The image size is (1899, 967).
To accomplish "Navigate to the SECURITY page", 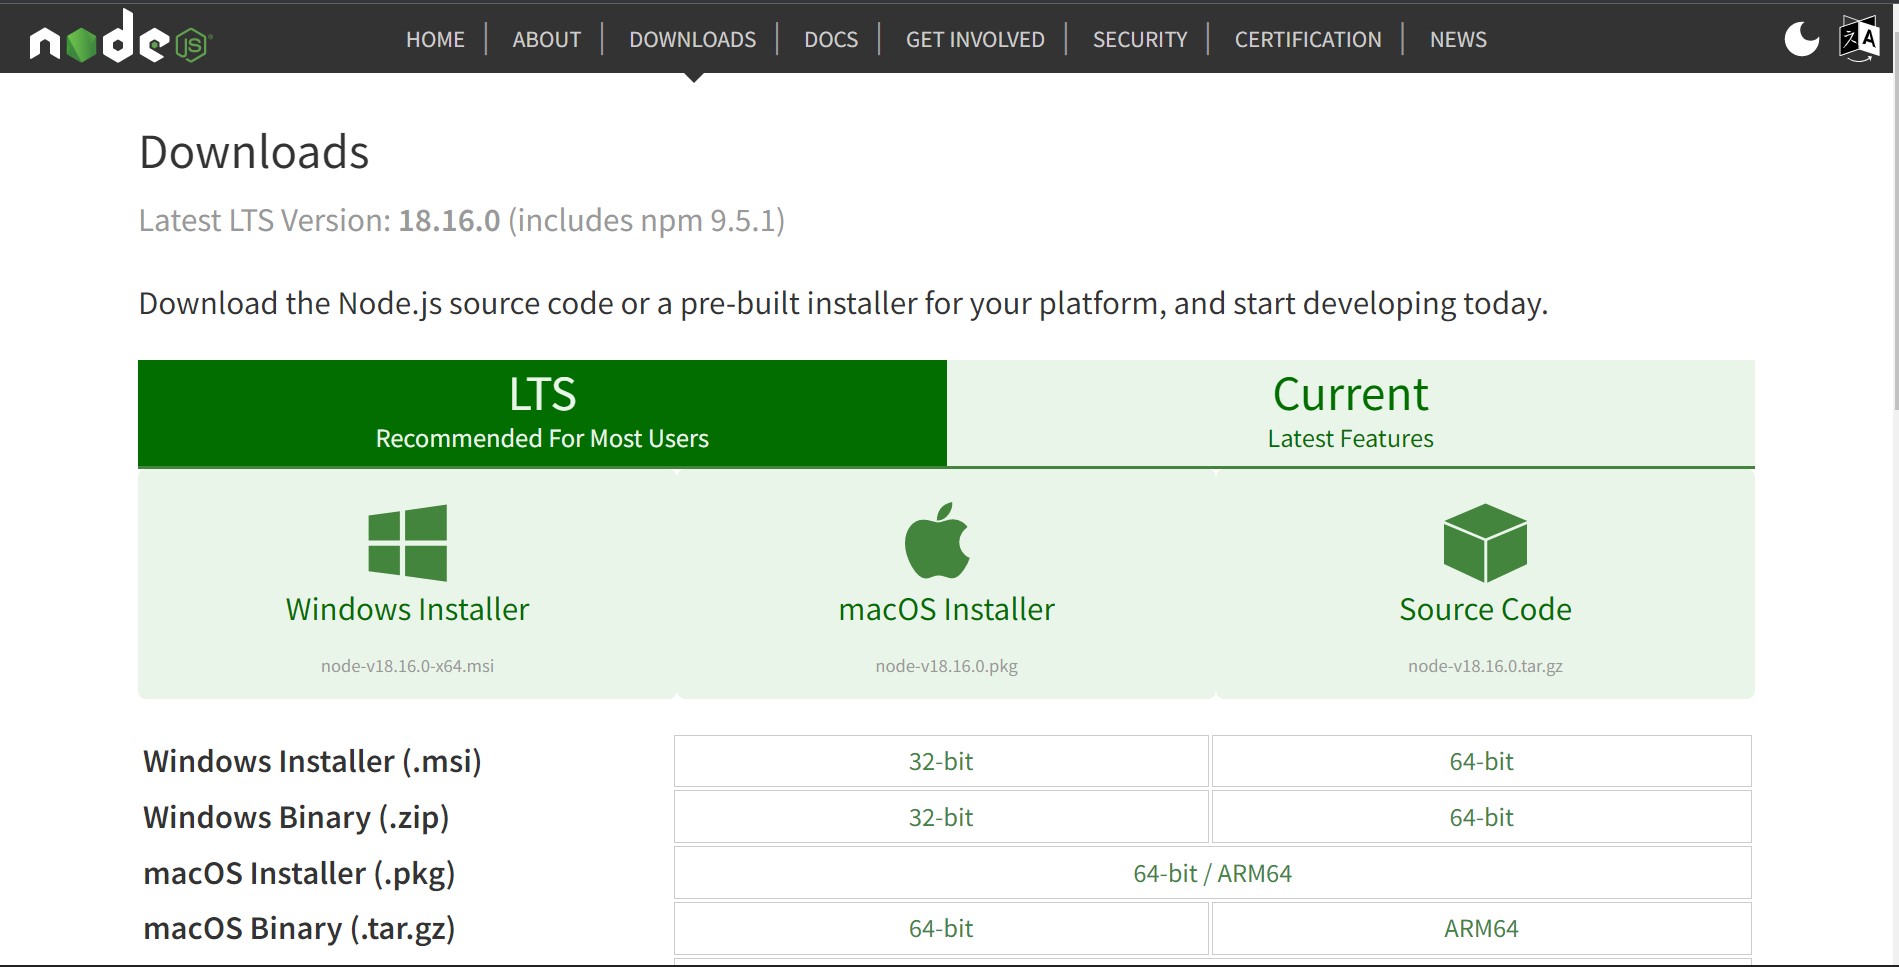I will 1139,39.
